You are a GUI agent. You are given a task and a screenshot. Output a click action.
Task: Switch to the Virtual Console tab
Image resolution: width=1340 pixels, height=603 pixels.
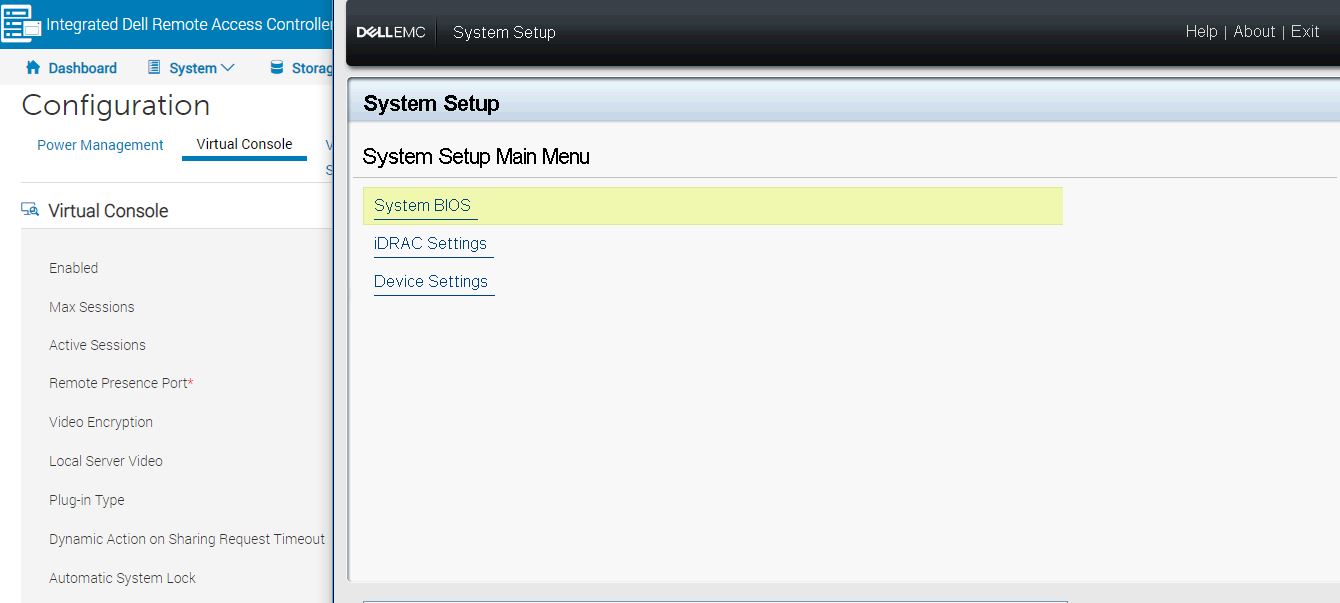point(244,144)
